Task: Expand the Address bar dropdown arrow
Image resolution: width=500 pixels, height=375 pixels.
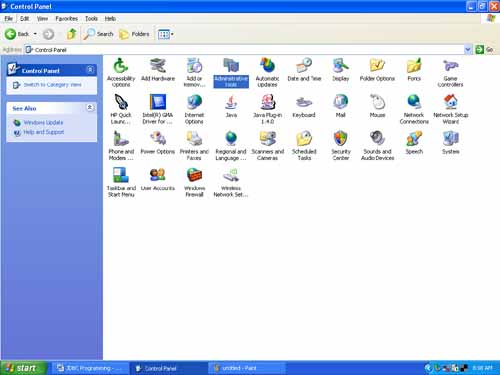Action: pyautogui.click(x=468, y=50)
